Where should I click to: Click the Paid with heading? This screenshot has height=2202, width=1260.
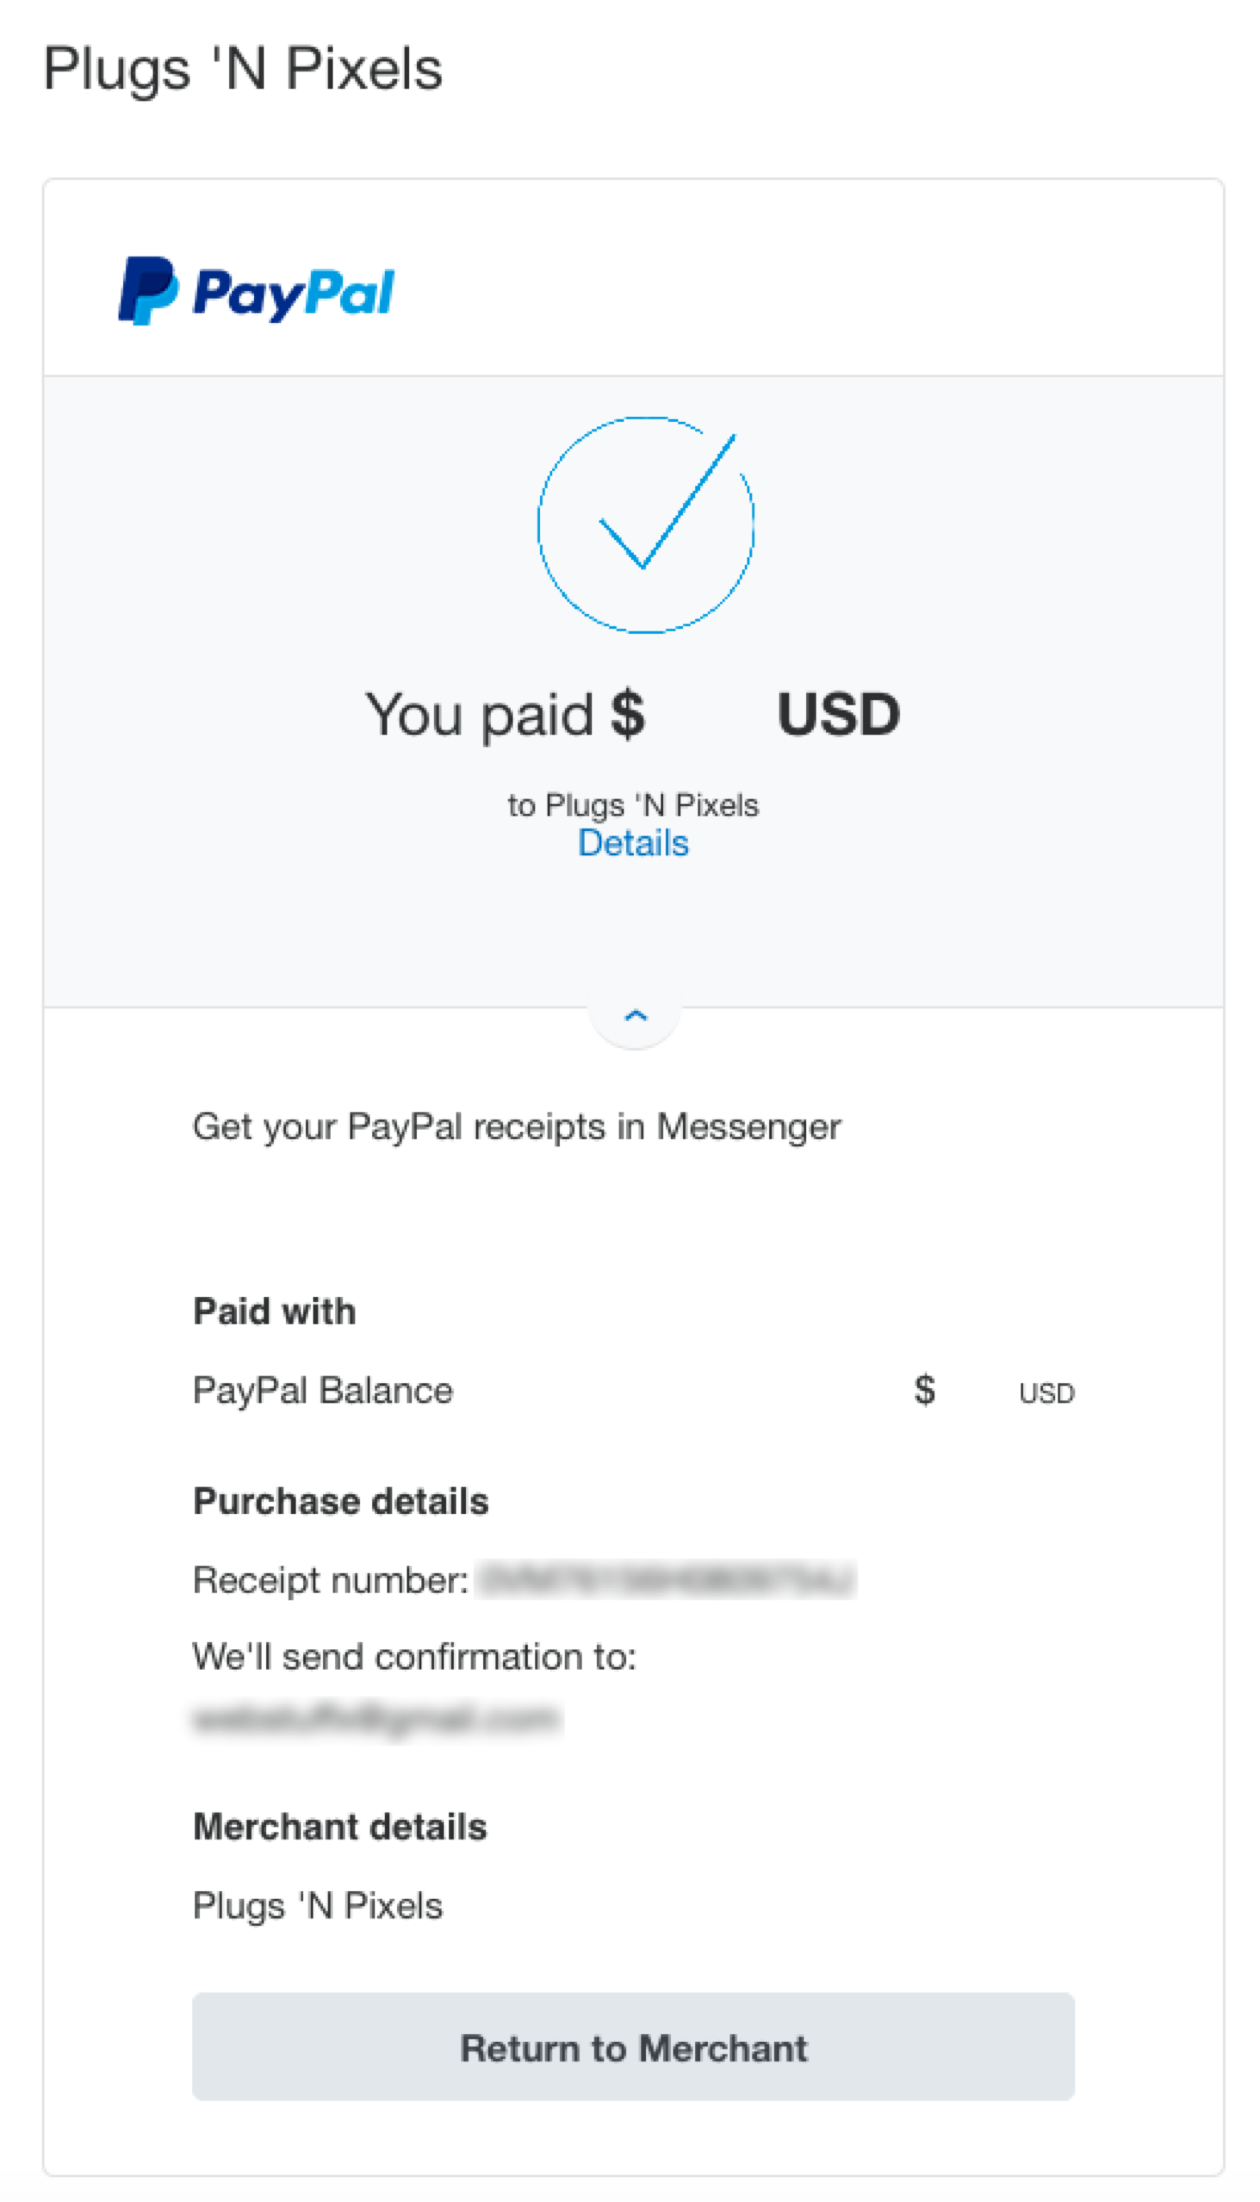click(x=274, y=1311)
